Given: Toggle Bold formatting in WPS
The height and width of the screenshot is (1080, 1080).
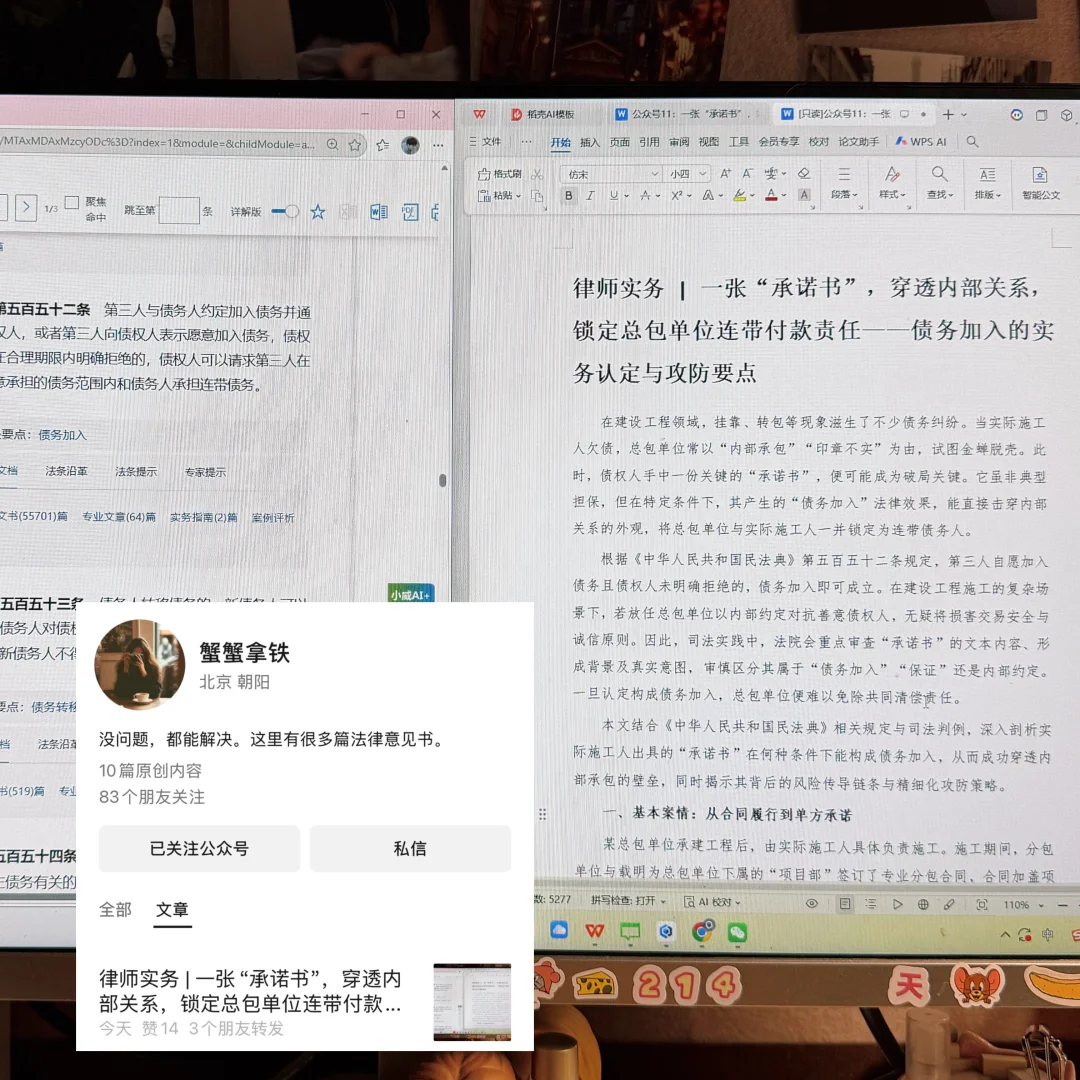Looking at the screenshot, I should point(568,196).
